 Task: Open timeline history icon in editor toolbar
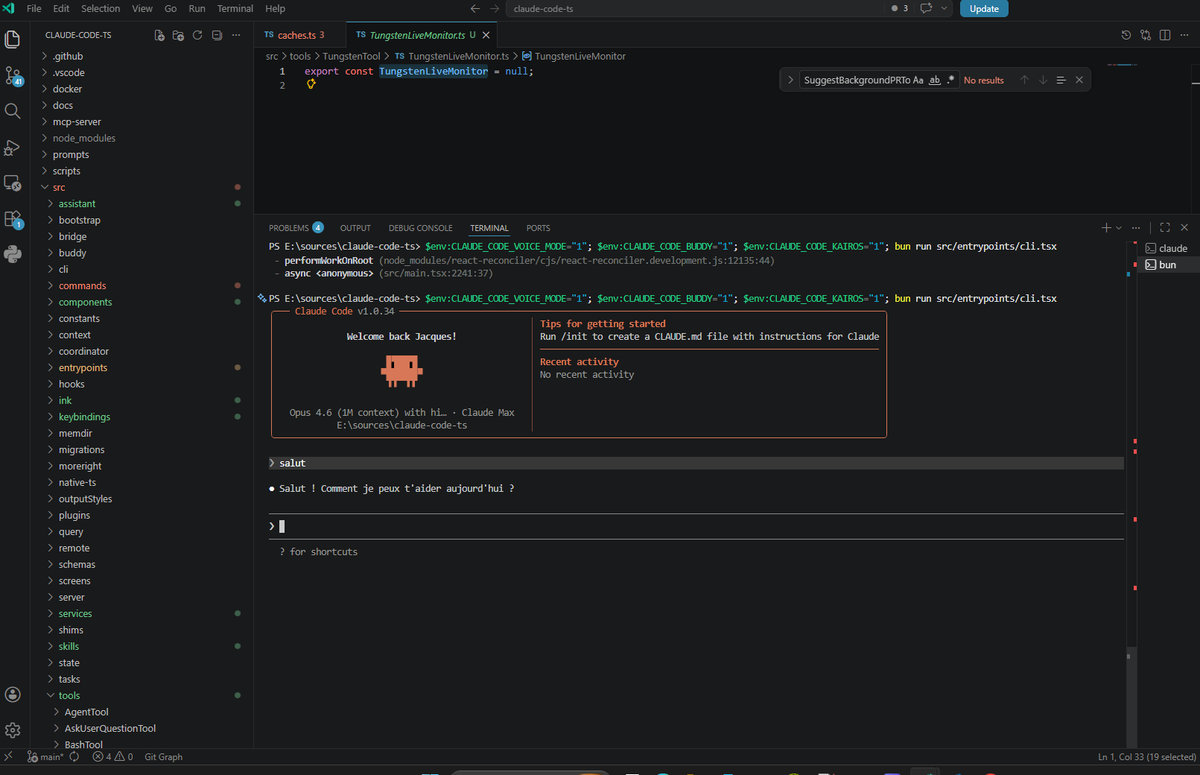pyautogui.click(x=1126, y=35)
